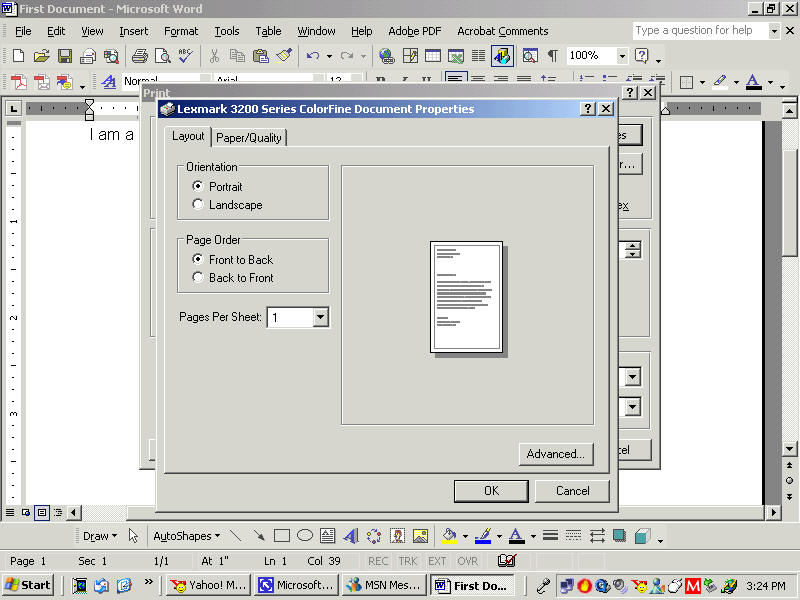Image resolution: width=800 pixels, height=600 pixels.
Task: Toggle Show/Hide paragraph marks icon
Action: click(553, 56)
